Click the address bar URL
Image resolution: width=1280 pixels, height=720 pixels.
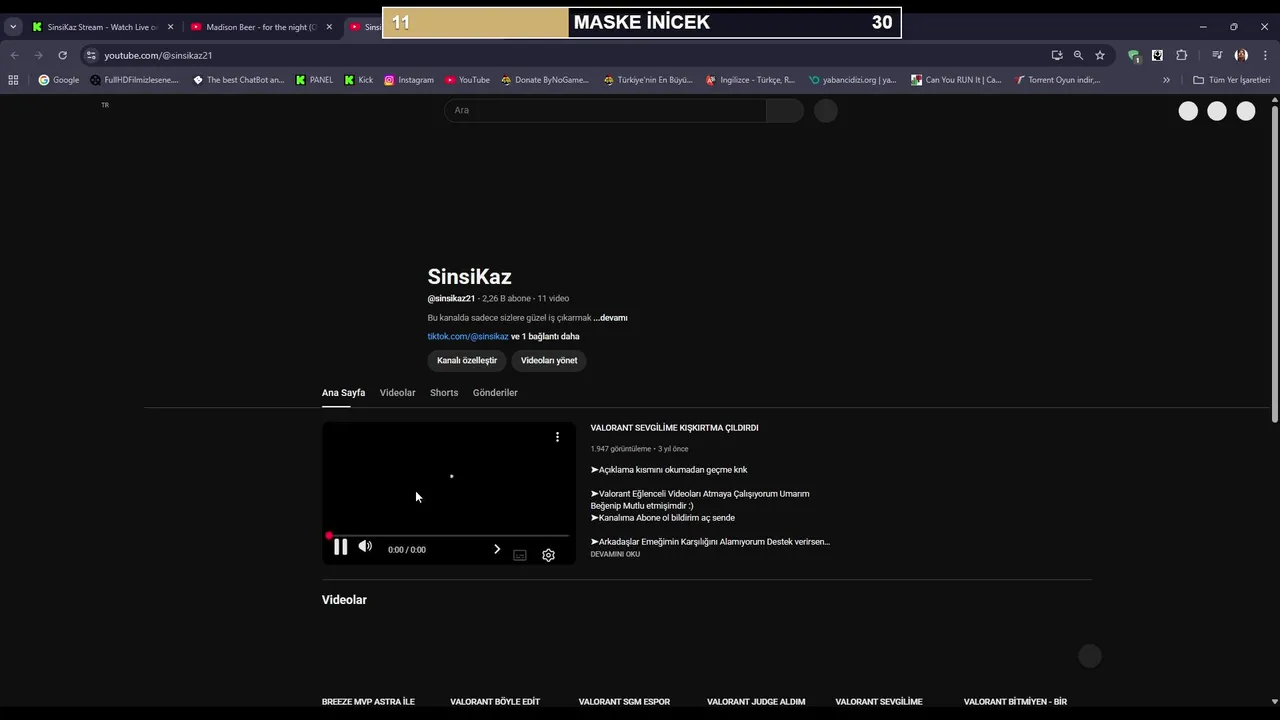[x=158, y=55]
